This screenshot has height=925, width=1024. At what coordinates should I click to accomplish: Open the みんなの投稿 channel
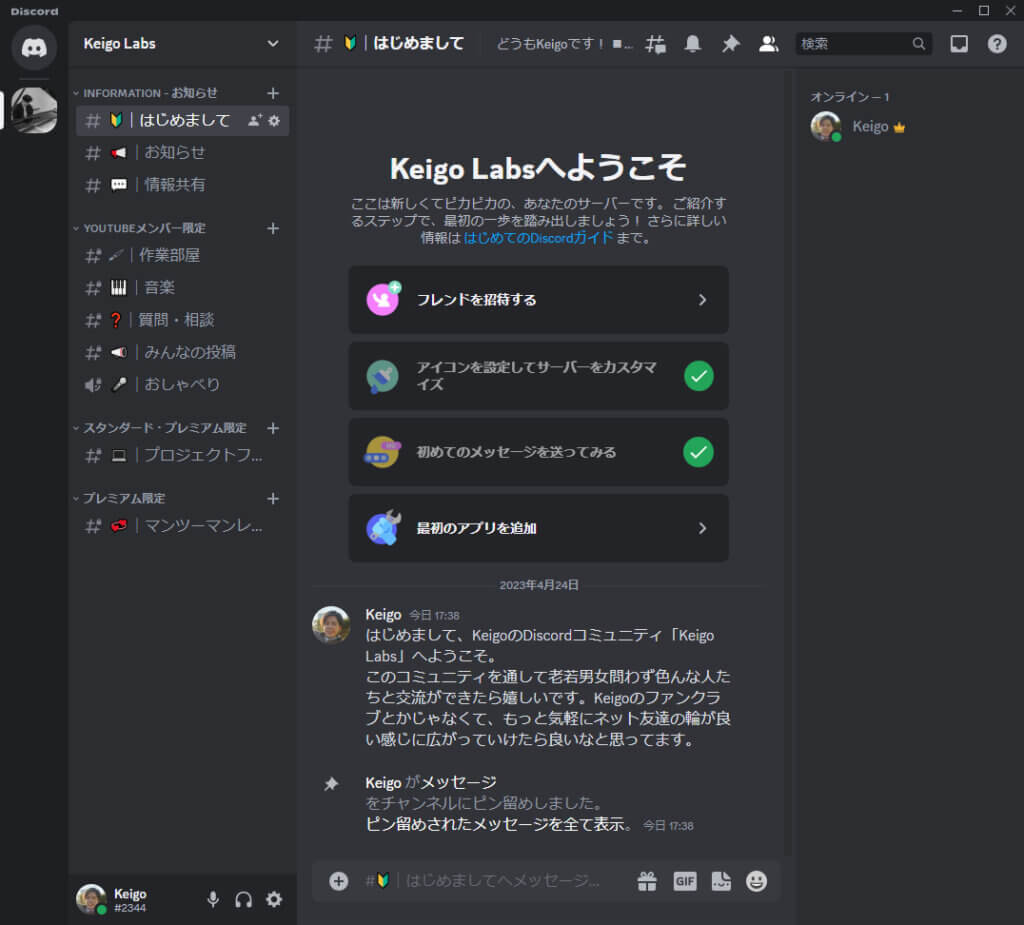pos(182,352)
